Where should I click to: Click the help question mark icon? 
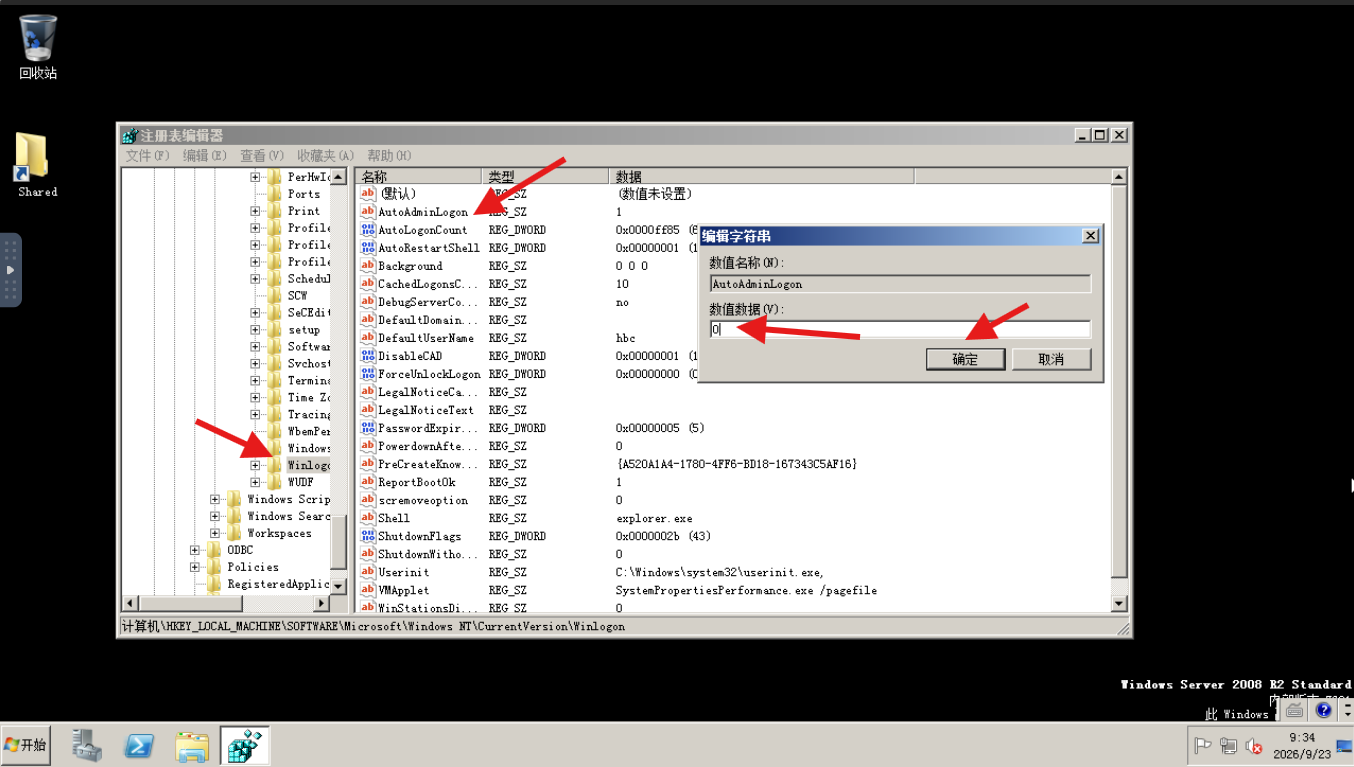click(1323, 710)
